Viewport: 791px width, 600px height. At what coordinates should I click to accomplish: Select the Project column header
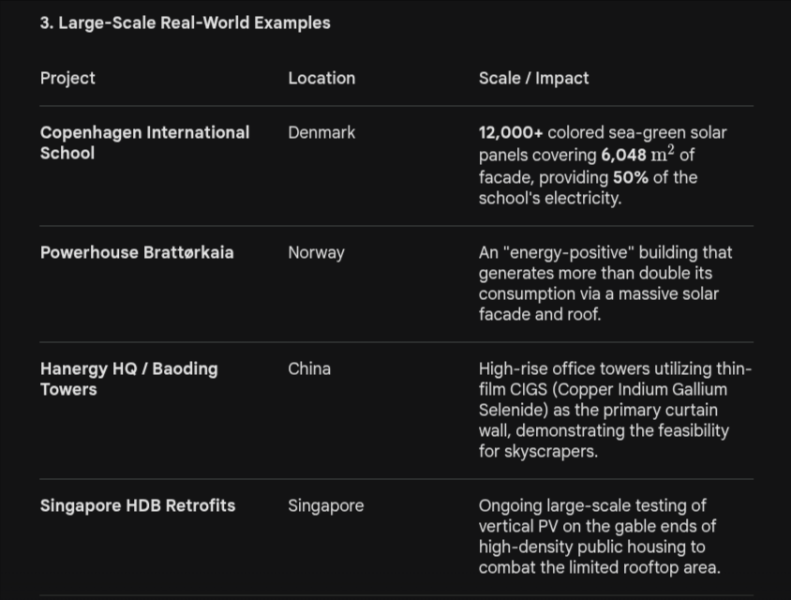68,78
